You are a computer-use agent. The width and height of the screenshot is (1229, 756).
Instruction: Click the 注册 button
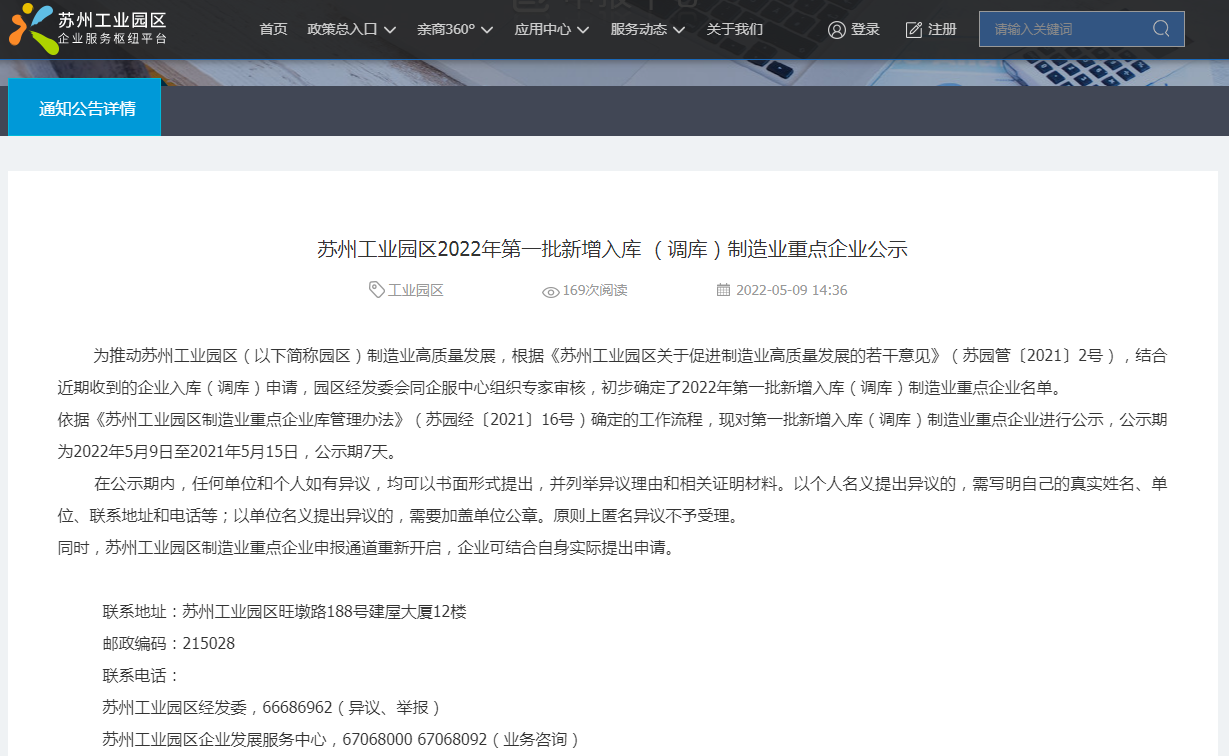[940, 29]
